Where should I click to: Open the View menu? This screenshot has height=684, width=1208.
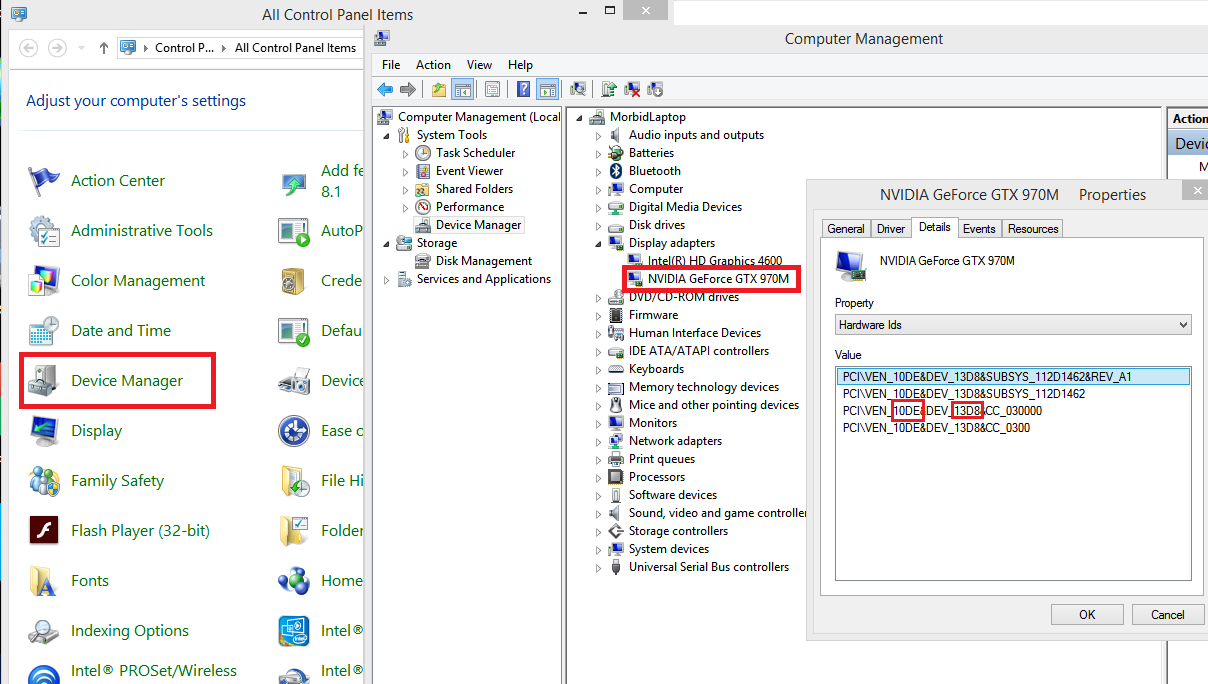(x=479, y=65)
